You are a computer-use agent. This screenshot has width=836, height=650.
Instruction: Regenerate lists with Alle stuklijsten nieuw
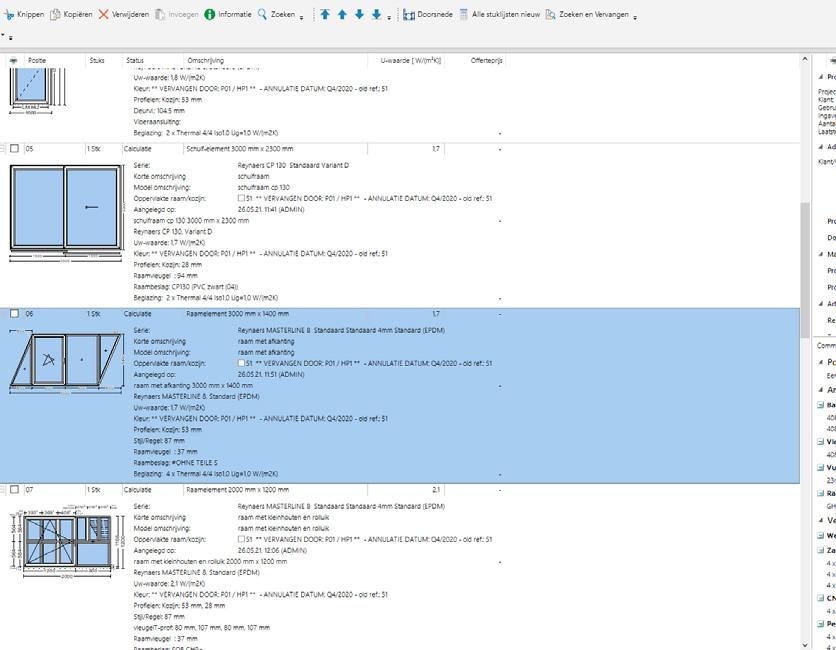point(500,14)
